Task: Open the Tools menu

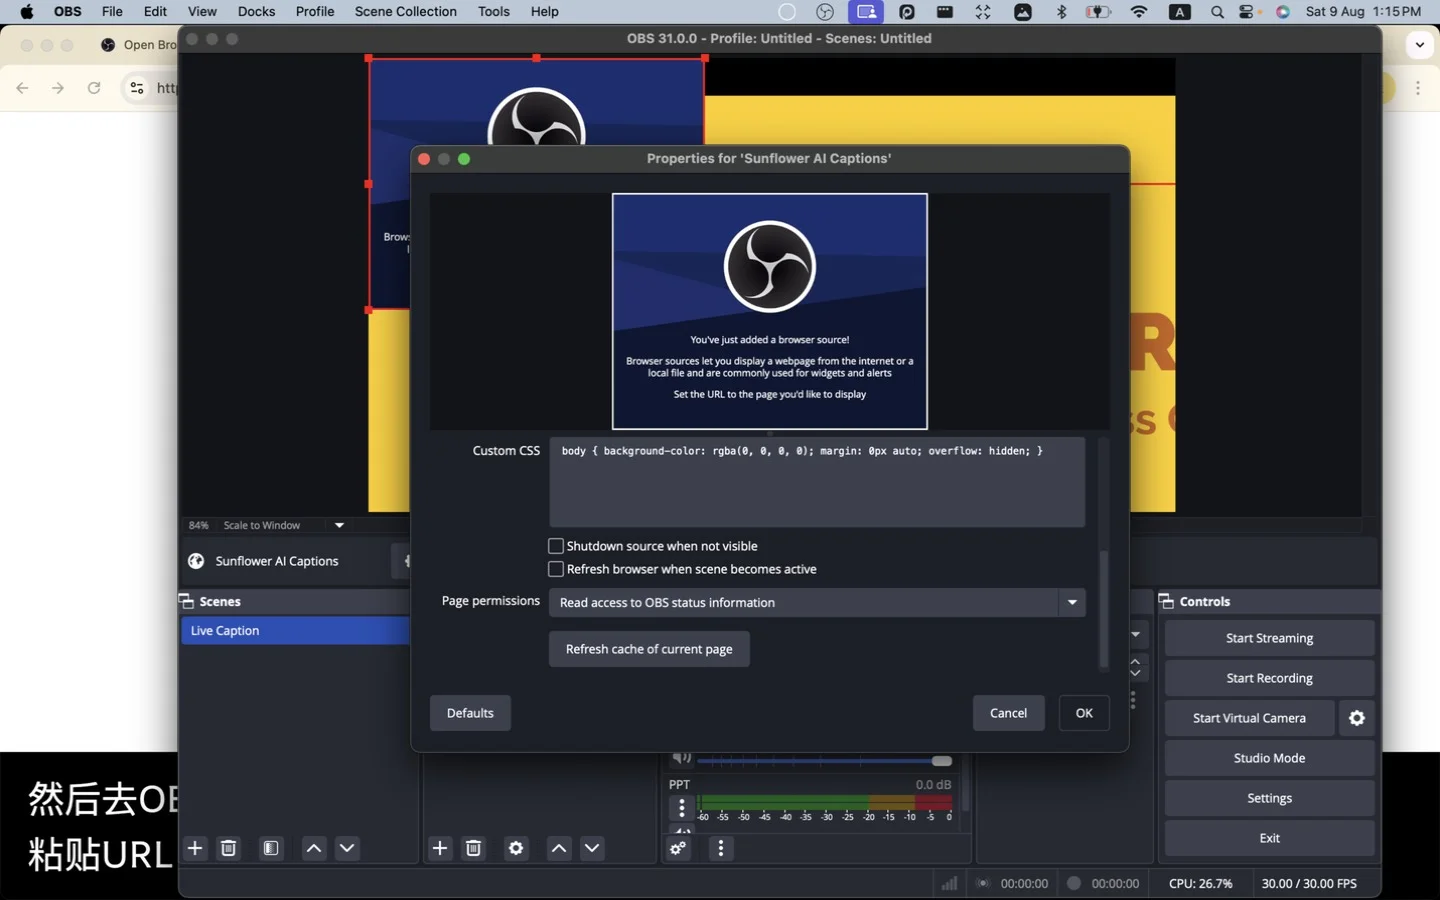Action: (x=494, y=12)
